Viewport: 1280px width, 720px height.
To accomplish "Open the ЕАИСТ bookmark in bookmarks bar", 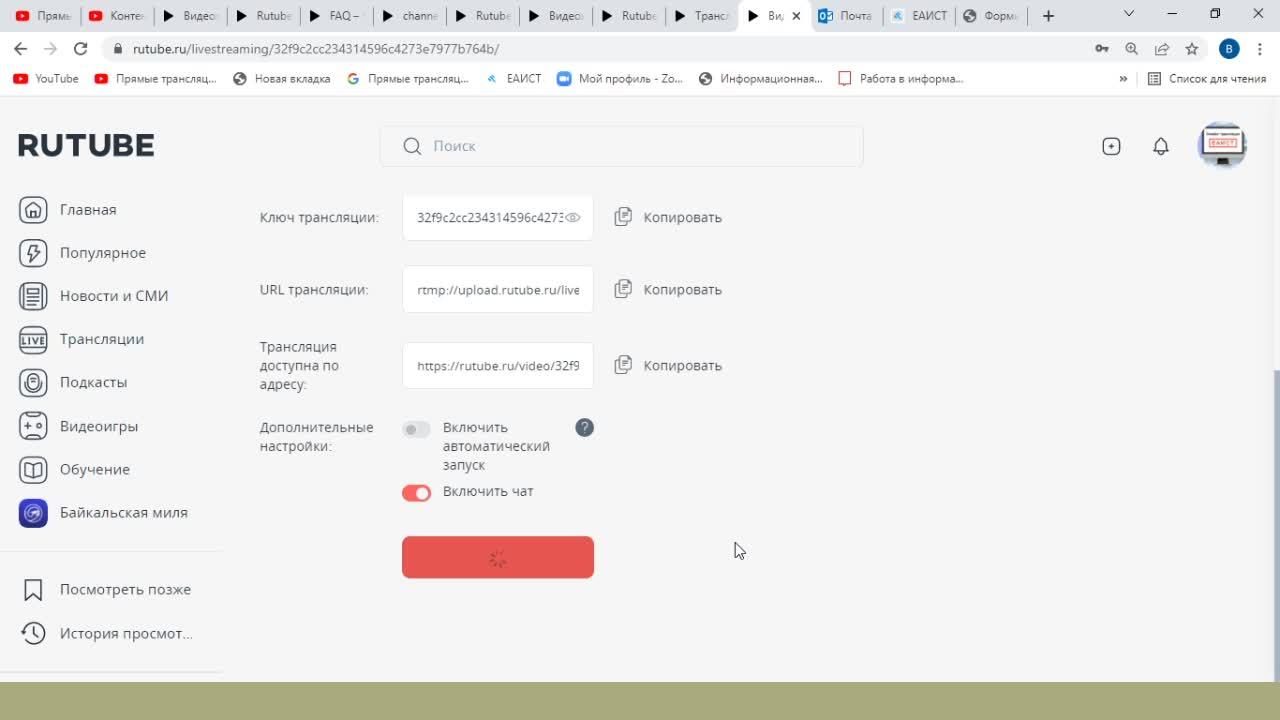I will pyautogui.click(x=513, y=79).
